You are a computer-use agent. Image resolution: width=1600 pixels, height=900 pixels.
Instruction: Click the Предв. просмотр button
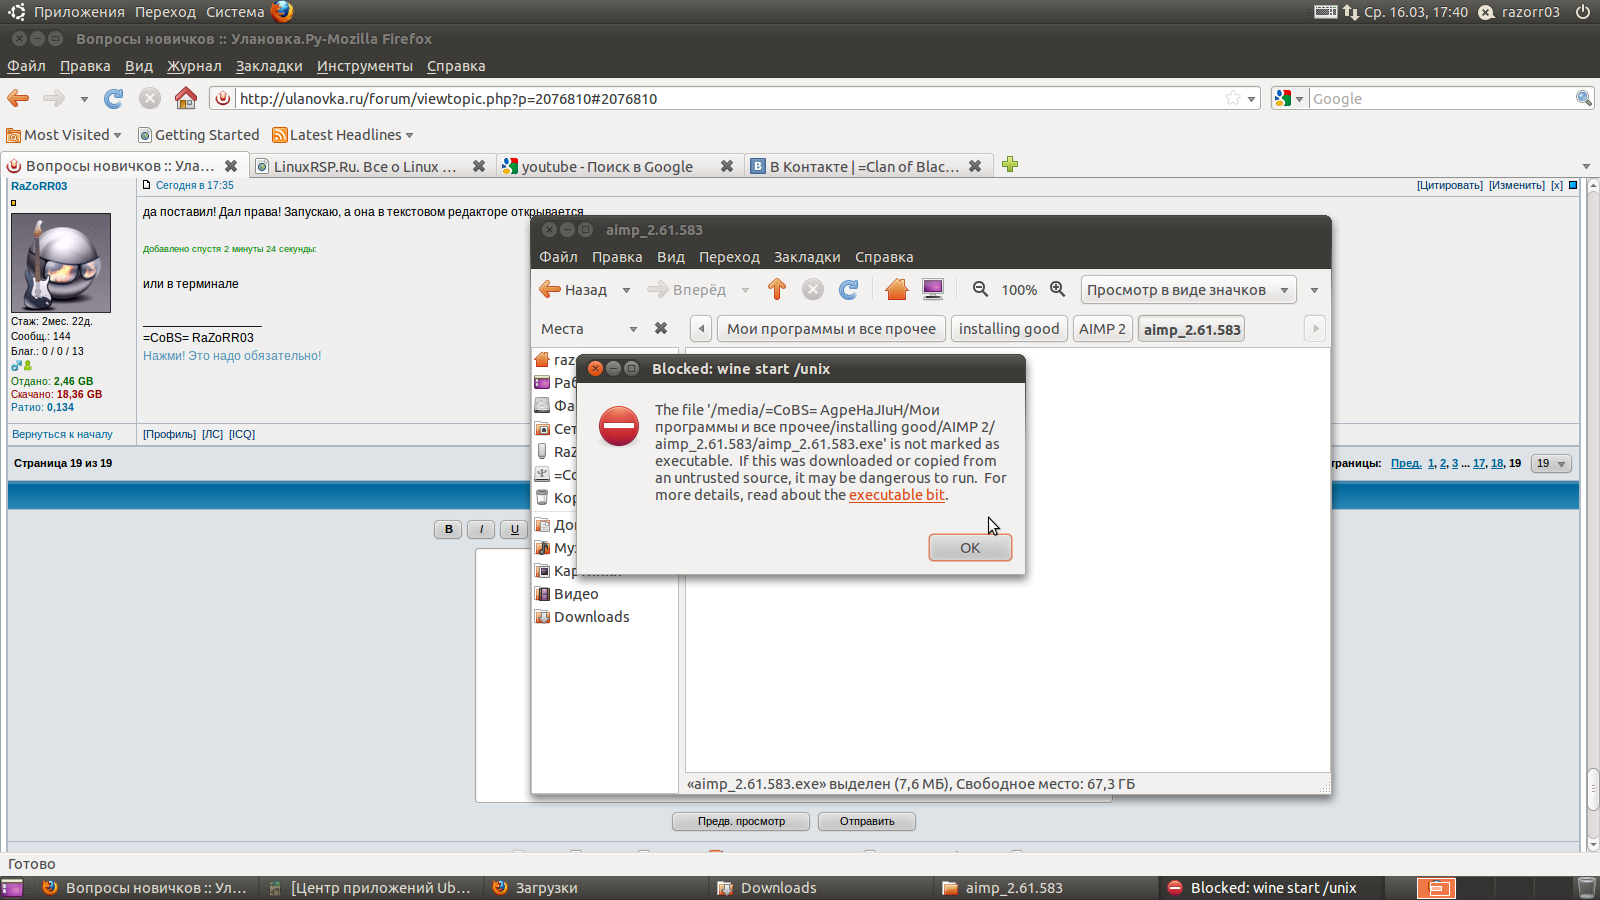[x=741, y=822]
